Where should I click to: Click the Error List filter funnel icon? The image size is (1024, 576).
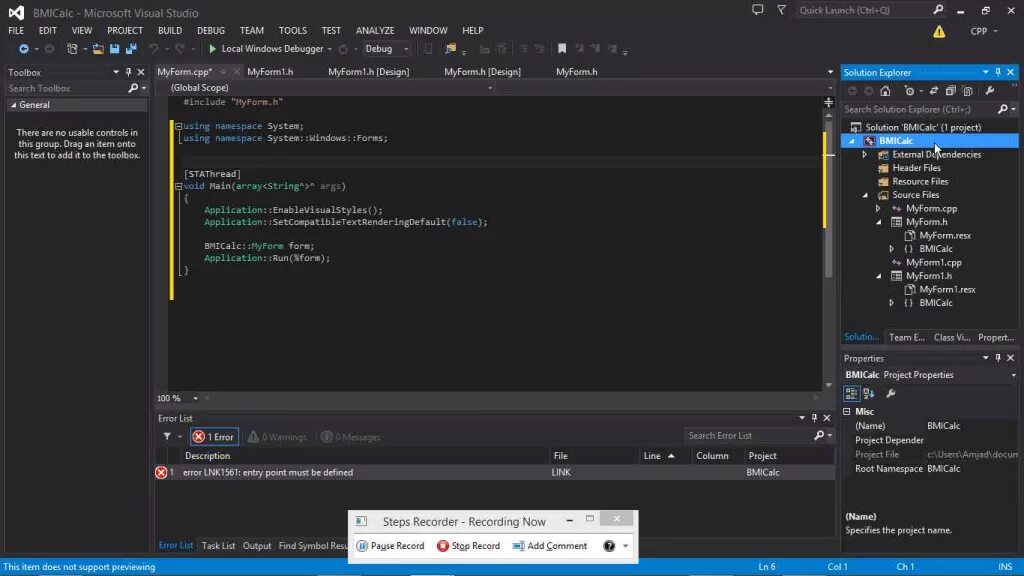coord(167,436)
